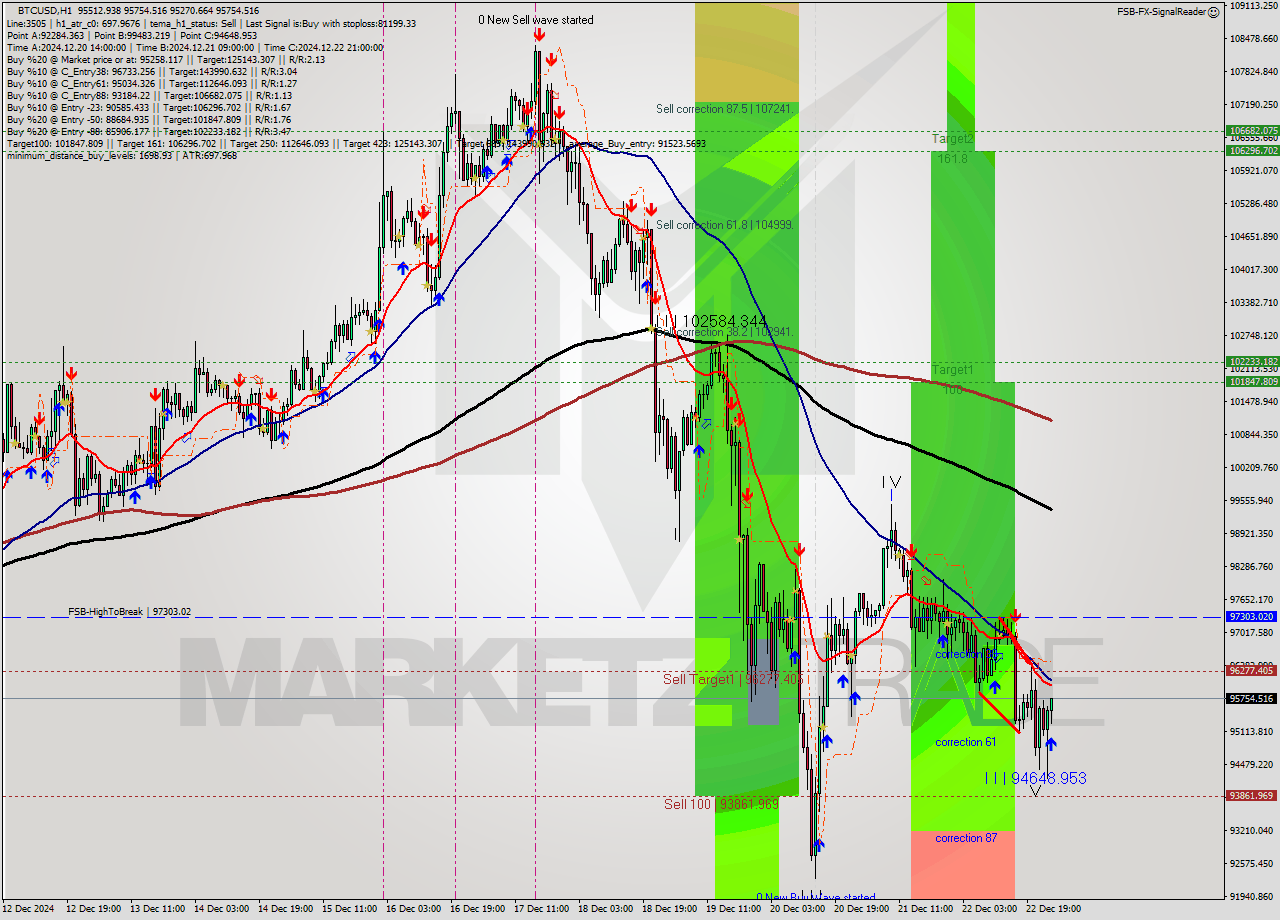Screen dimensions: 1280x920
Task: Click the '19 Dec 11:00' time axis label
Action: point(733,909)
